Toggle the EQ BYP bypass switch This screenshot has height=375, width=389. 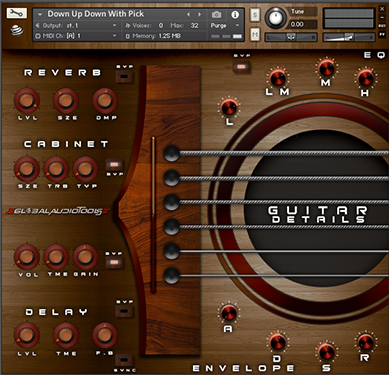coord(242,67)
